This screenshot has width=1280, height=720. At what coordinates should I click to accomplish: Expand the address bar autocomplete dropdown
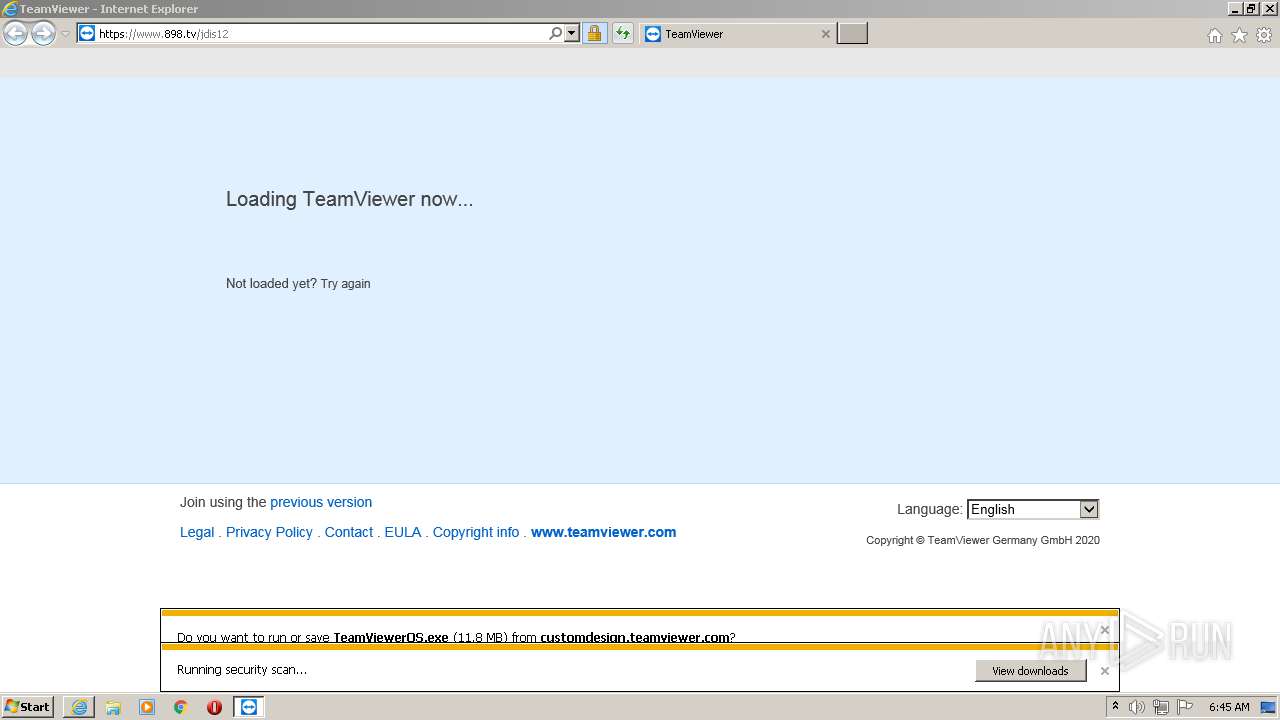coord(572,33)
